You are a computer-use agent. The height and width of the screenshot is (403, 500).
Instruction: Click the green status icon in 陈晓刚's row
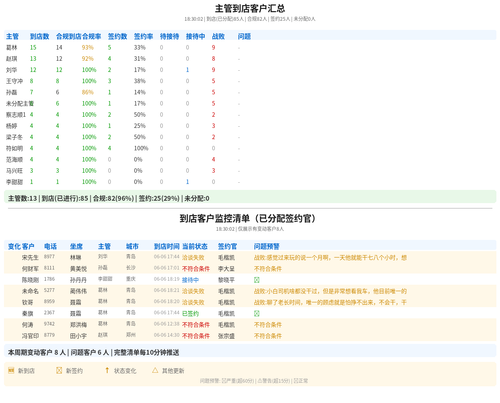(257, 280)
